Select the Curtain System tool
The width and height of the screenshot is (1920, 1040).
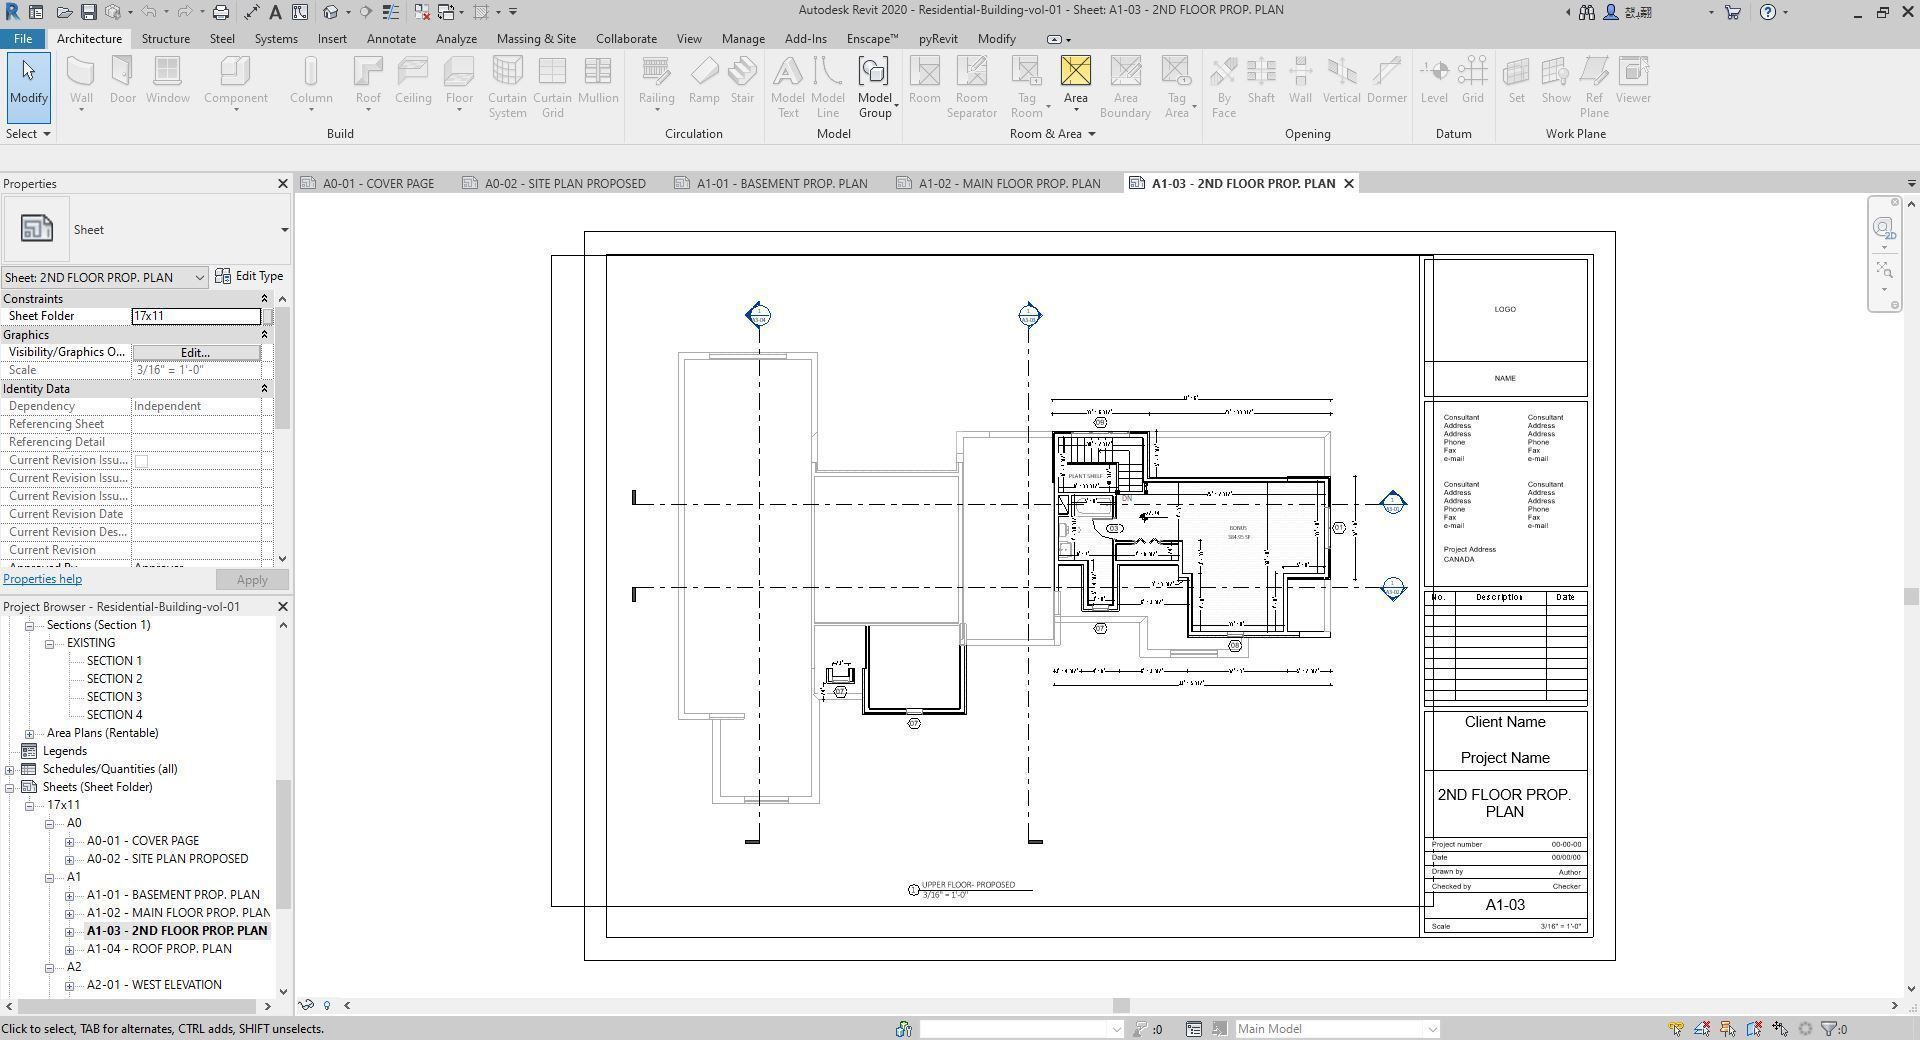[x=507, y=88]
